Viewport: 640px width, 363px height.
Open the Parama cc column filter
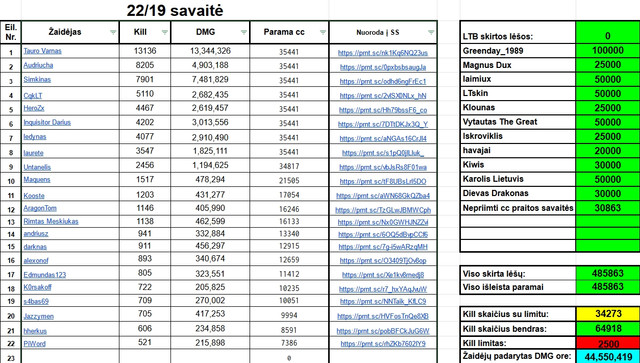(x=323, y=33)
